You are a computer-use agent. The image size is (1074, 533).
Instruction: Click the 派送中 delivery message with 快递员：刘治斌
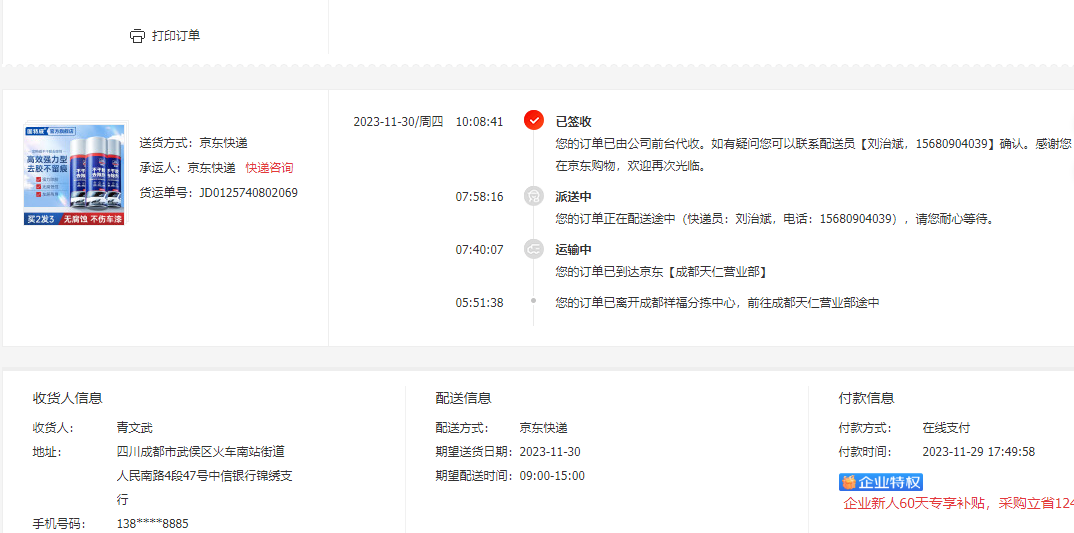point(774,219)
